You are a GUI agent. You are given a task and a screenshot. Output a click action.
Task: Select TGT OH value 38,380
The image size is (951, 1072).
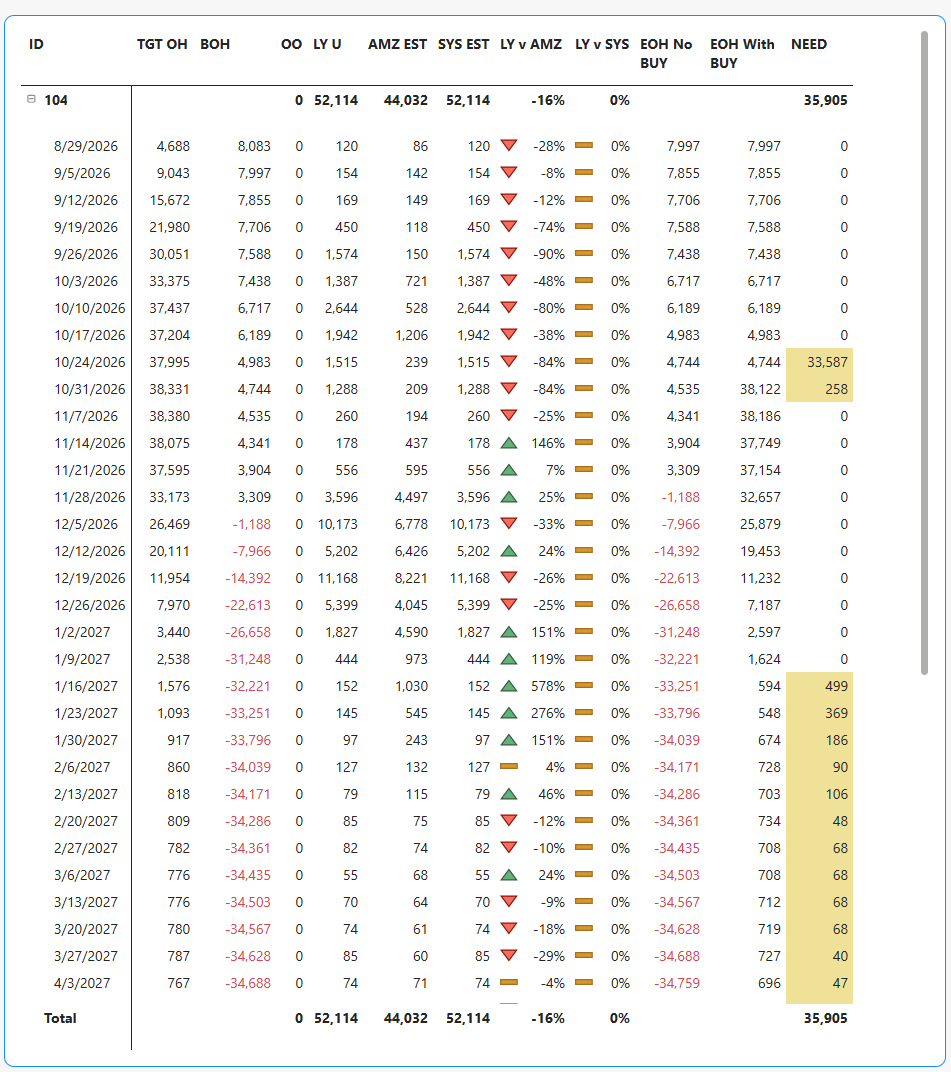pyautogui.click(x=170, y=416)
